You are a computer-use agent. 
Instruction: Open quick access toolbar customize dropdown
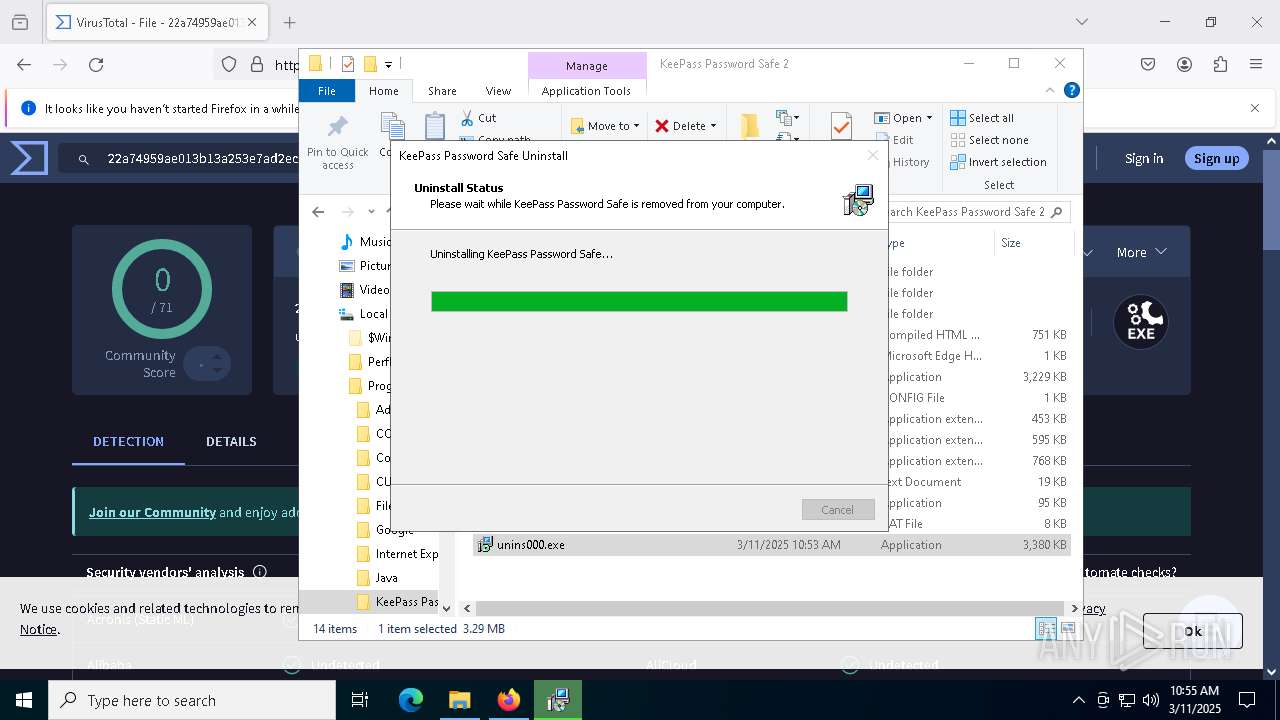pos(388,64)
